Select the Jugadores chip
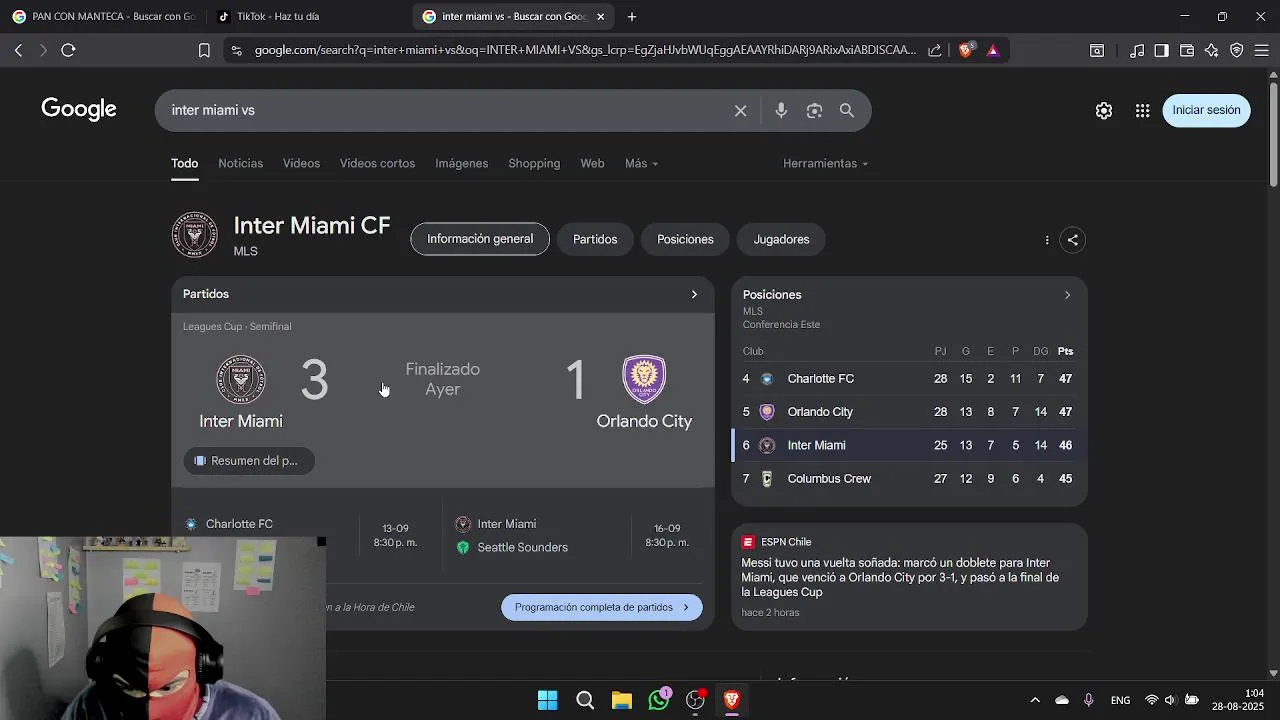 click(x=781, y=239)
